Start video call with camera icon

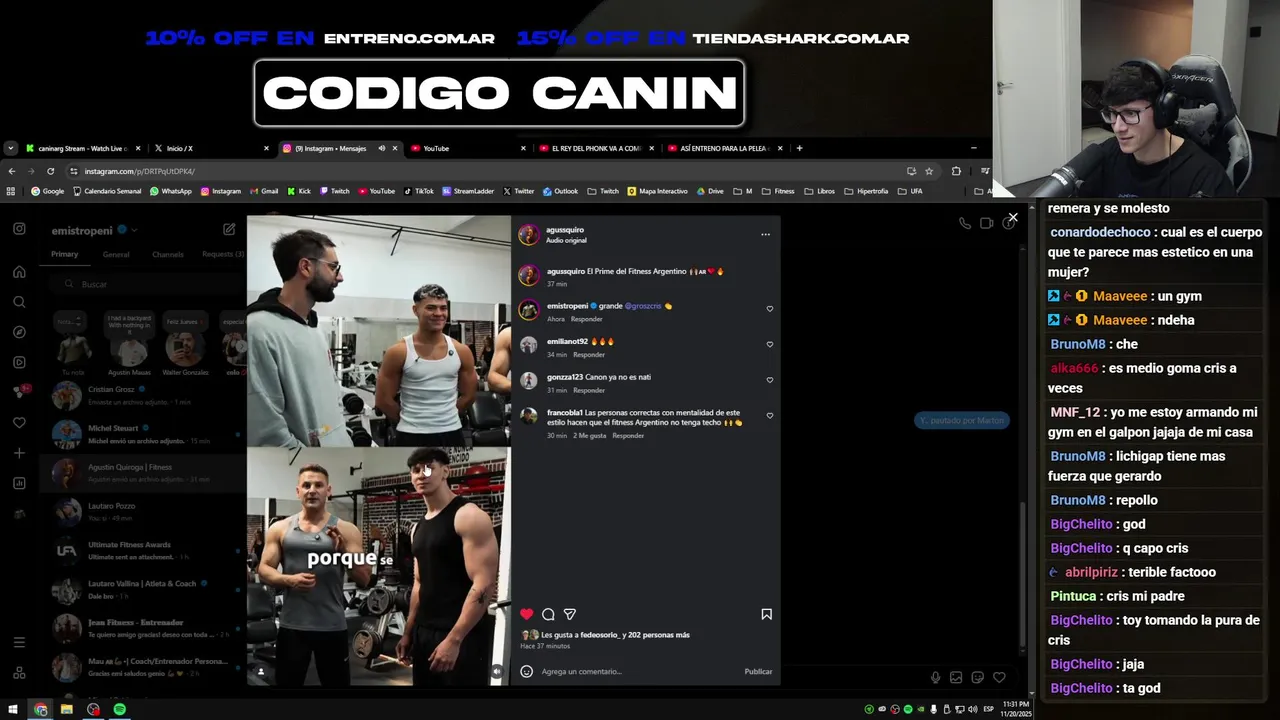[x=987, y=223]
